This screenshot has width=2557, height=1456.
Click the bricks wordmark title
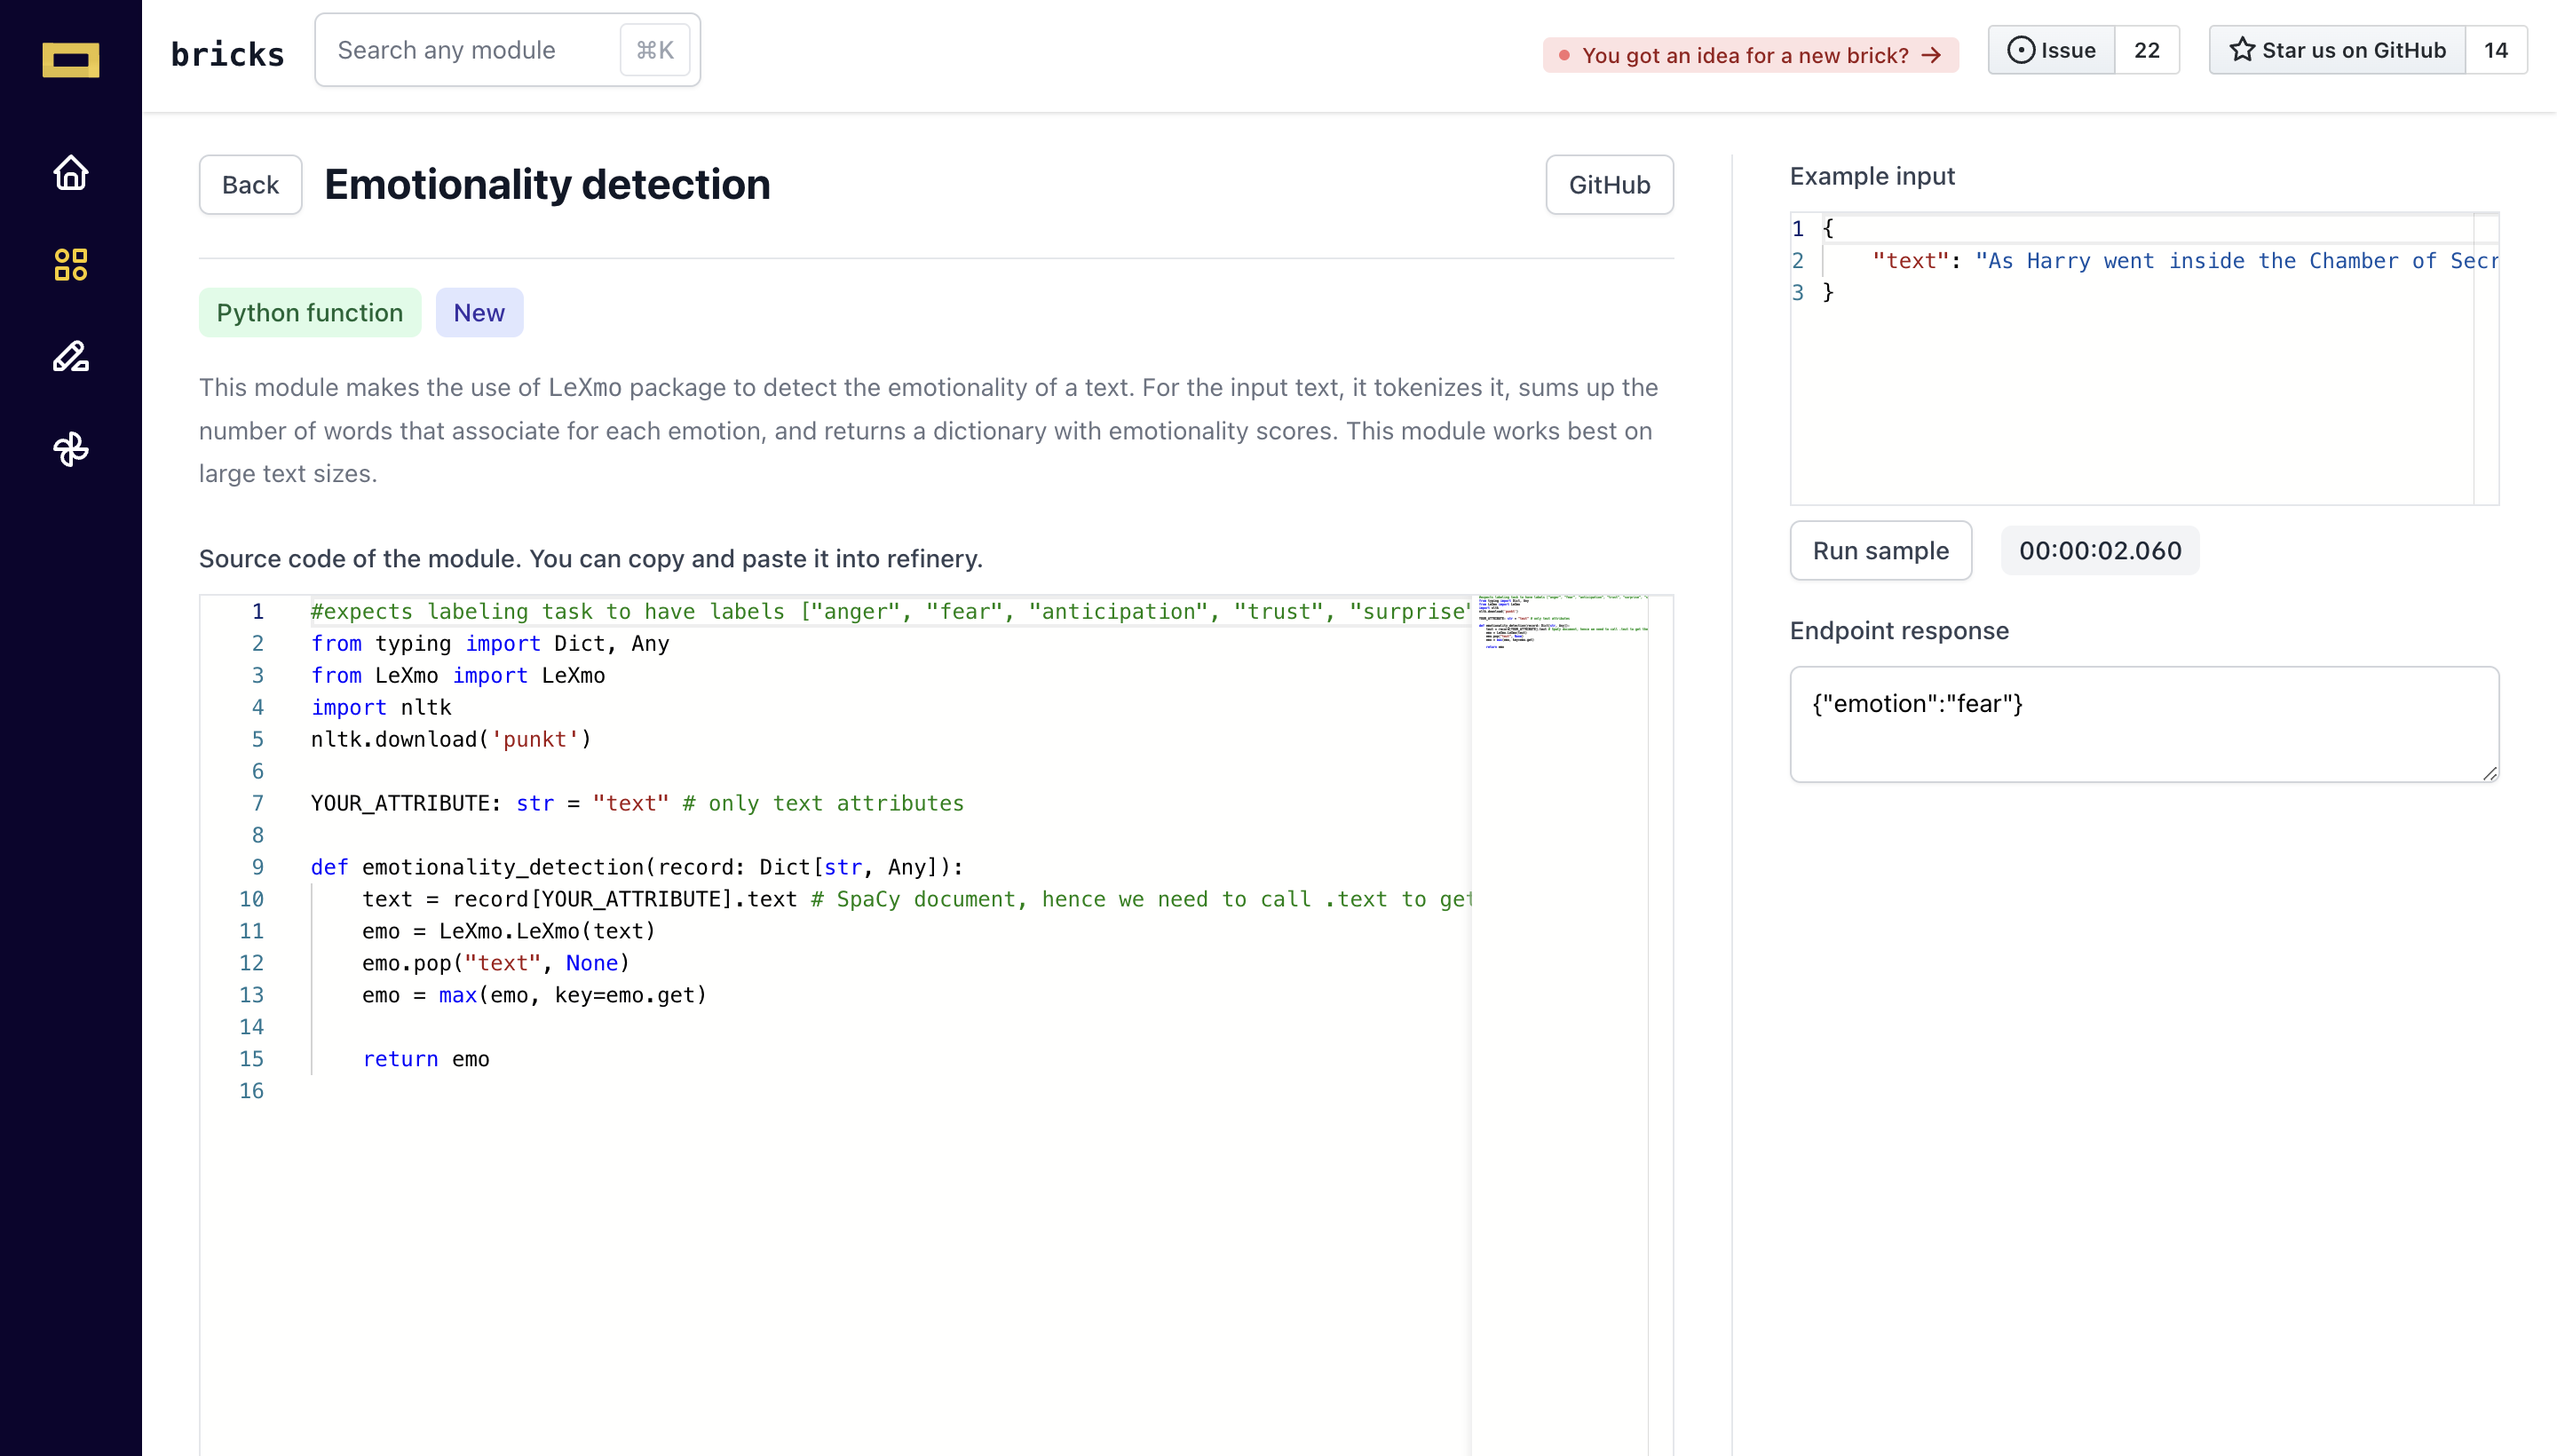[x=228, y=54]
